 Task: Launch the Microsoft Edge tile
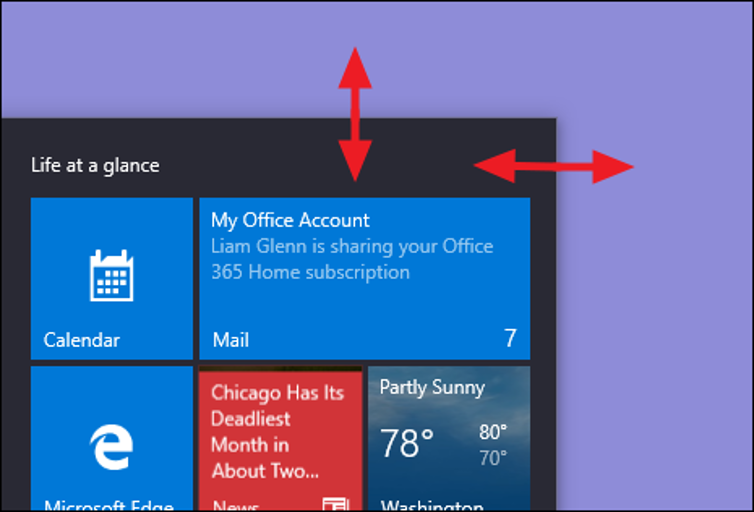point(112,438)
